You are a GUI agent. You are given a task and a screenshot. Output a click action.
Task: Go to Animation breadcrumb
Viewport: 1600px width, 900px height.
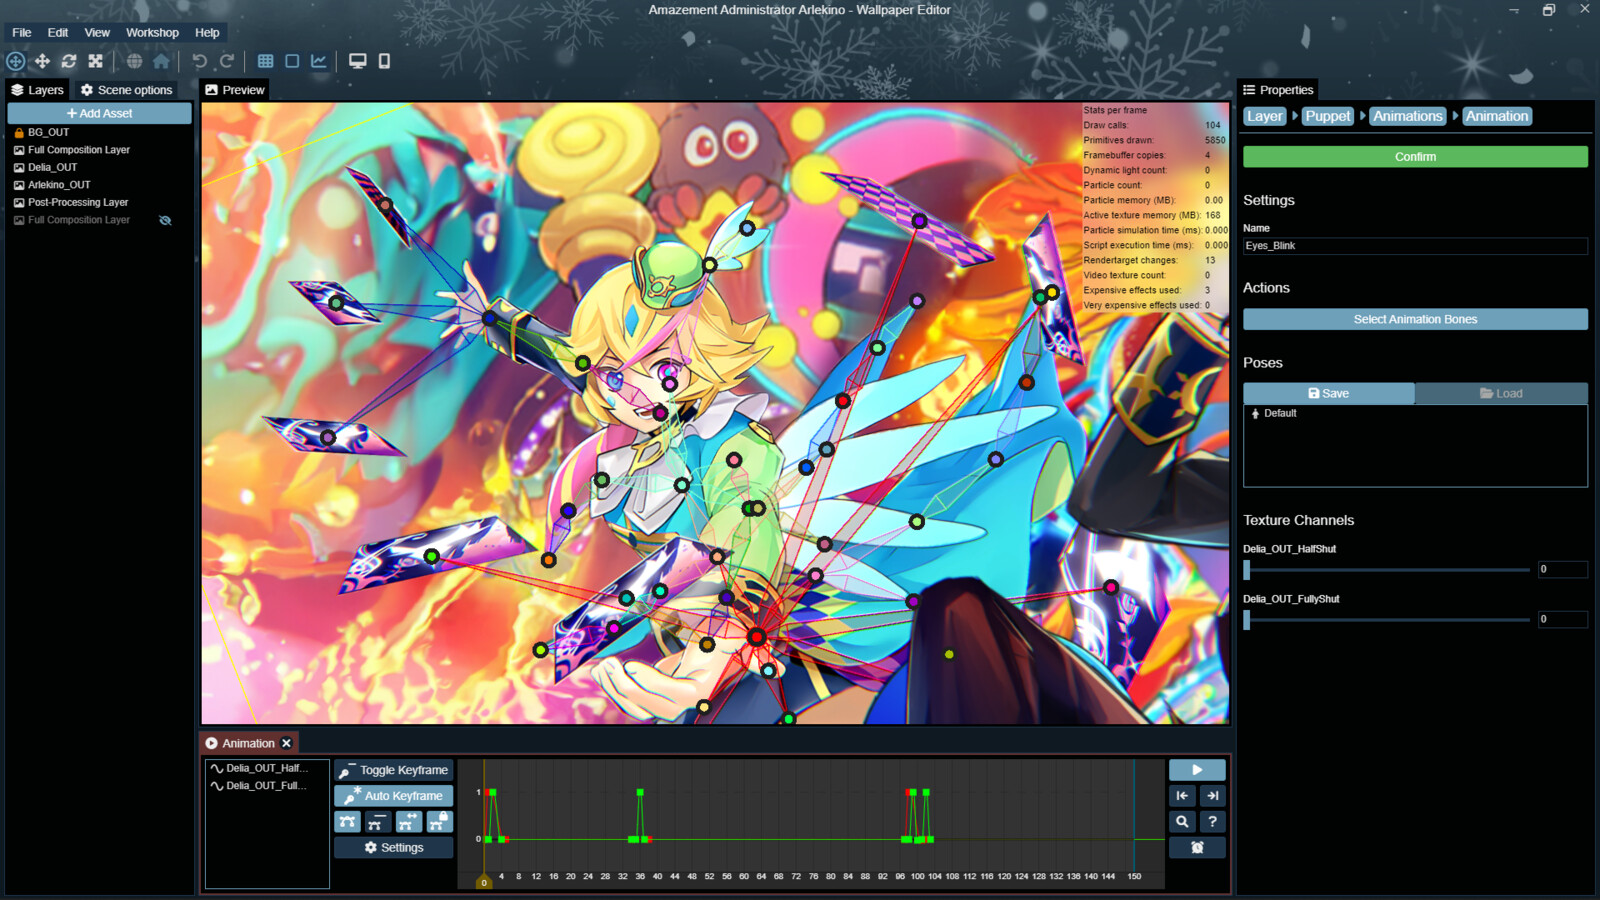click(1496, 116)
